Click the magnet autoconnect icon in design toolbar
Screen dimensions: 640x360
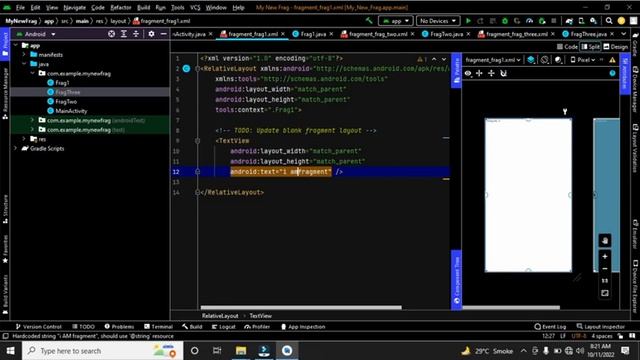point(504,73)
